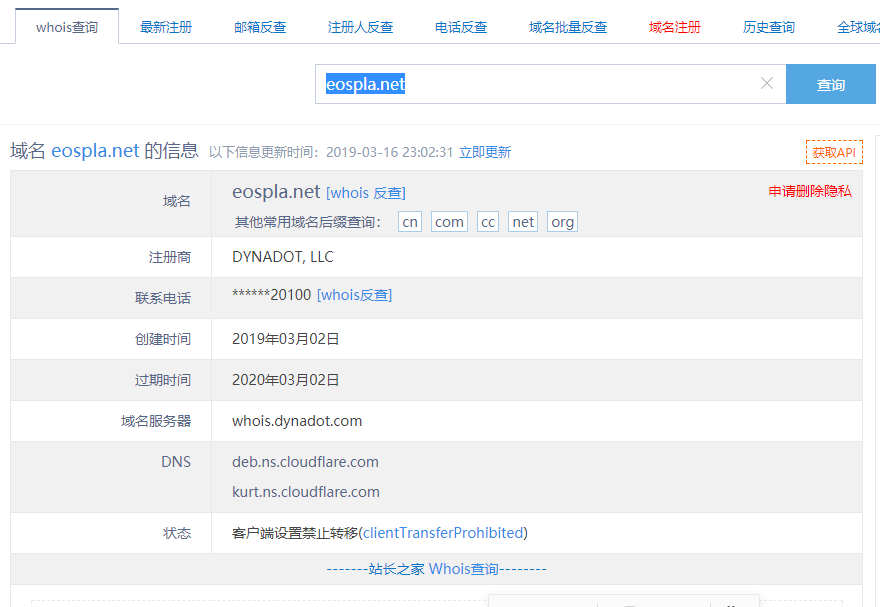The width and height of the screenshot is (880, 607).
Task: Click deb.ns.cloudflare.com DNS entry
Action: (305, 462)
